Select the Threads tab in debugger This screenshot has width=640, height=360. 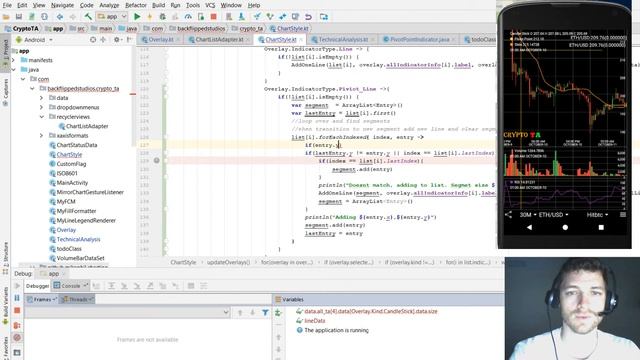click(x=77, y=300)
